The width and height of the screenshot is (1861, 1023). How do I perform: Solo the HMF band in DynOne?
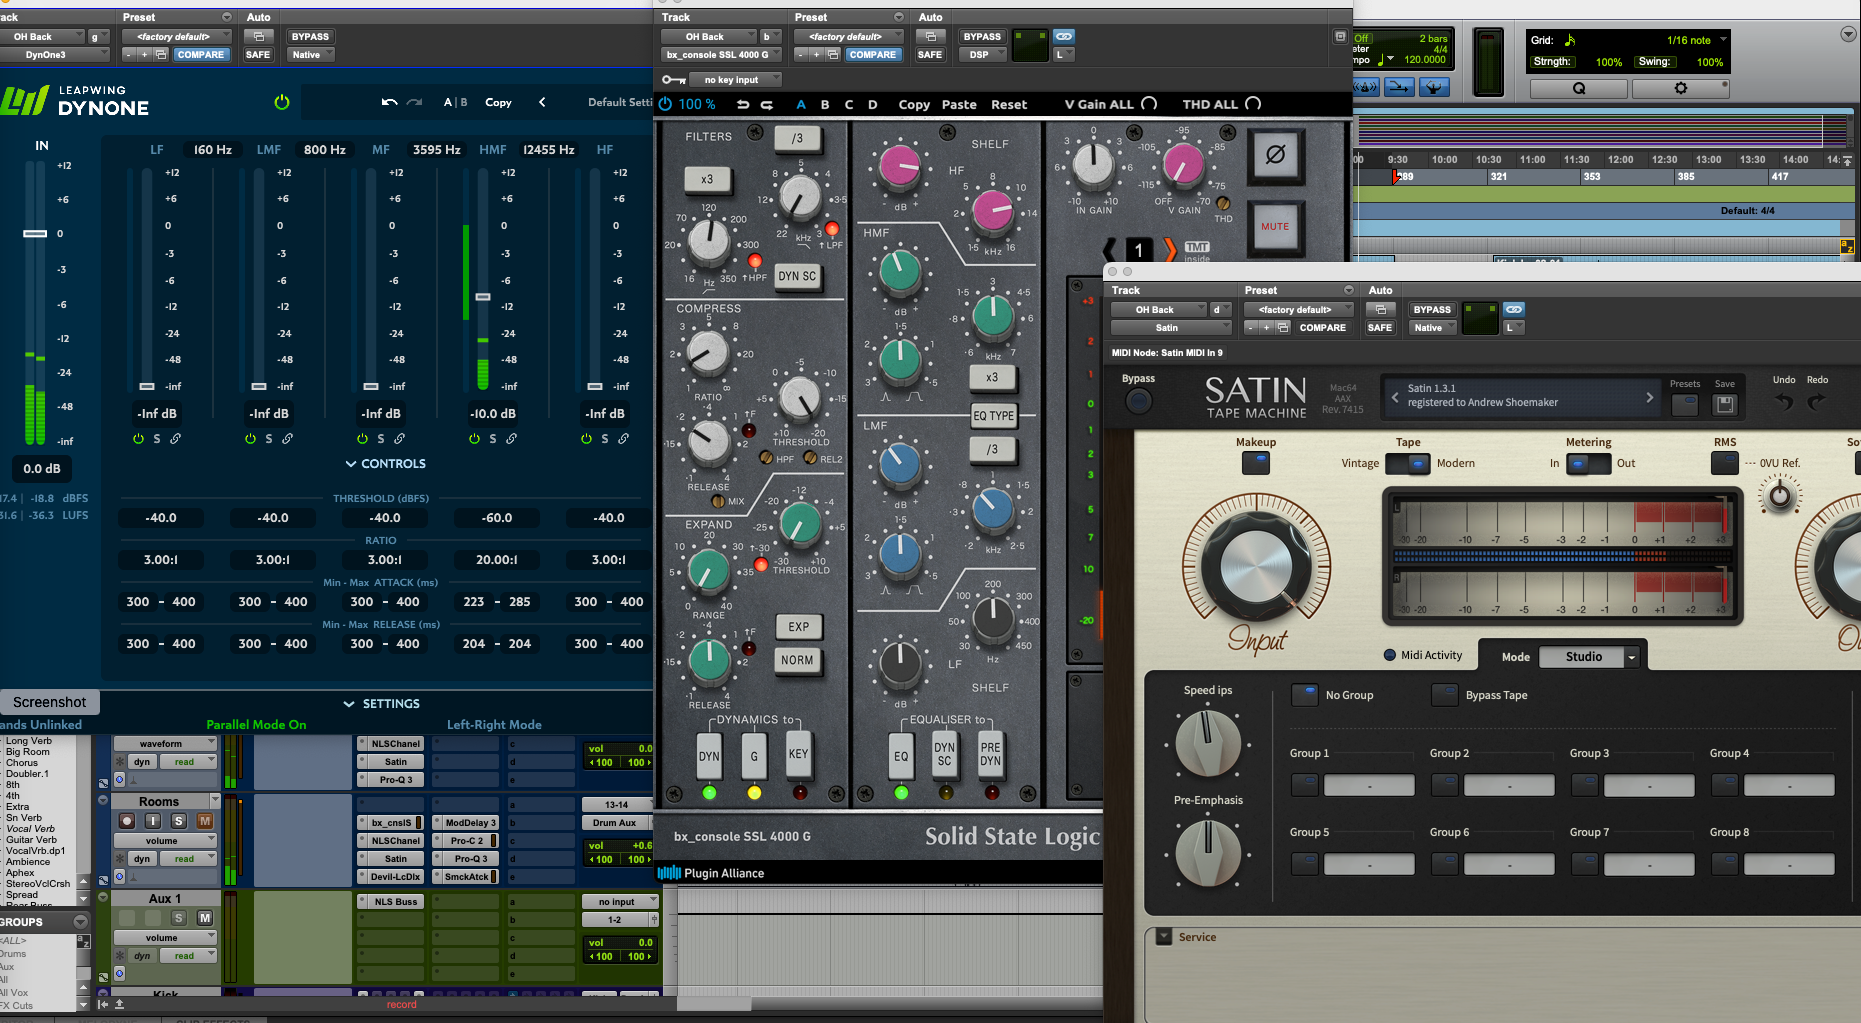(493, 439)
